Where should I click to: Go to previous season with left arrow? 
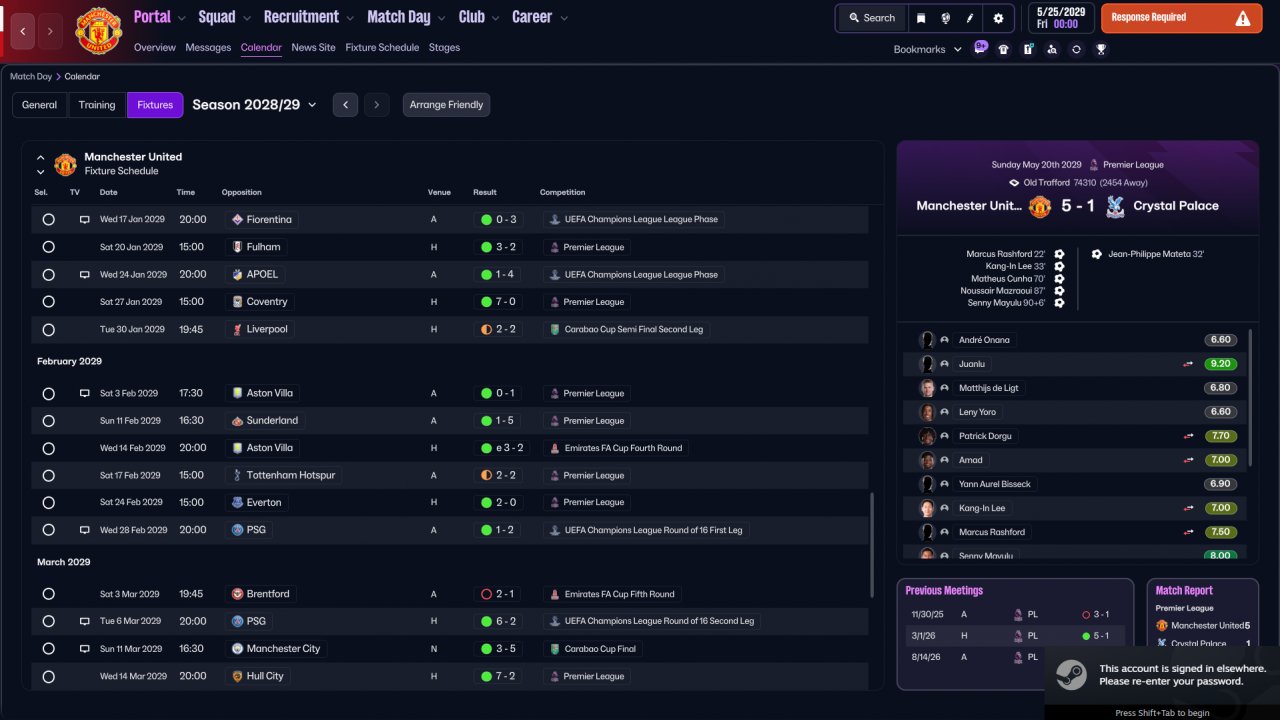[345, 105]
